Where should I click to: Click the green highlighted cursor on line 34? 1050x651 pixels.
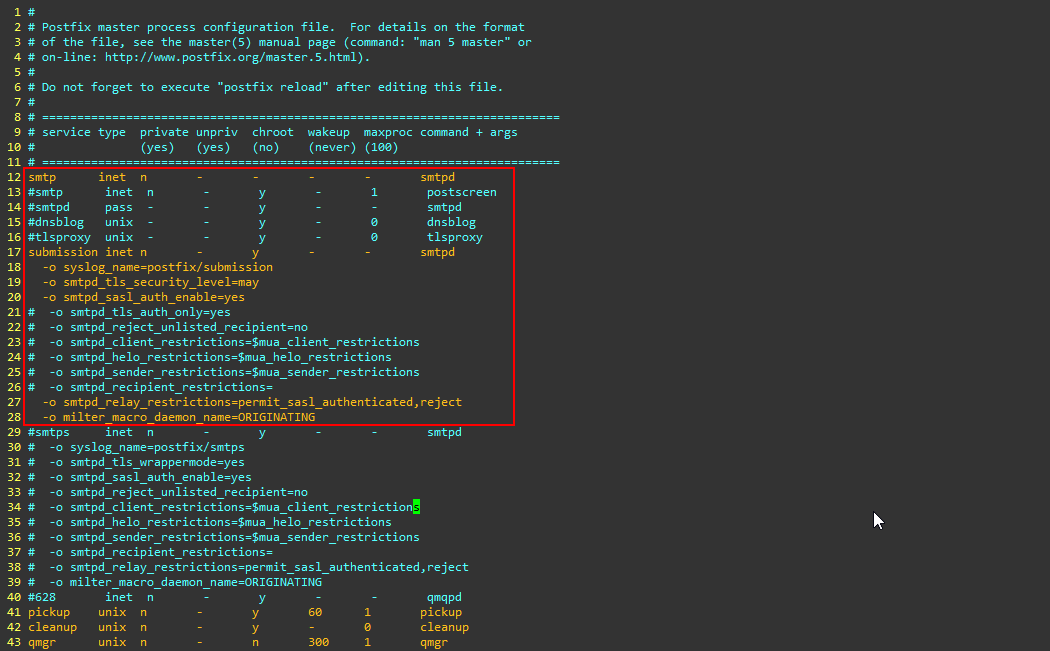[x=417, y=507]
